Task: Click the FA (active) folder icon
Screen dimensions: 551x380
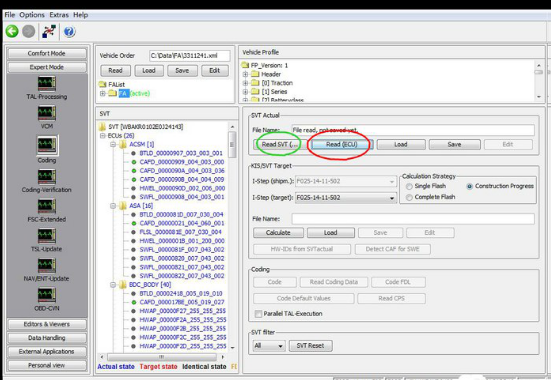Action: click(112, 93)
